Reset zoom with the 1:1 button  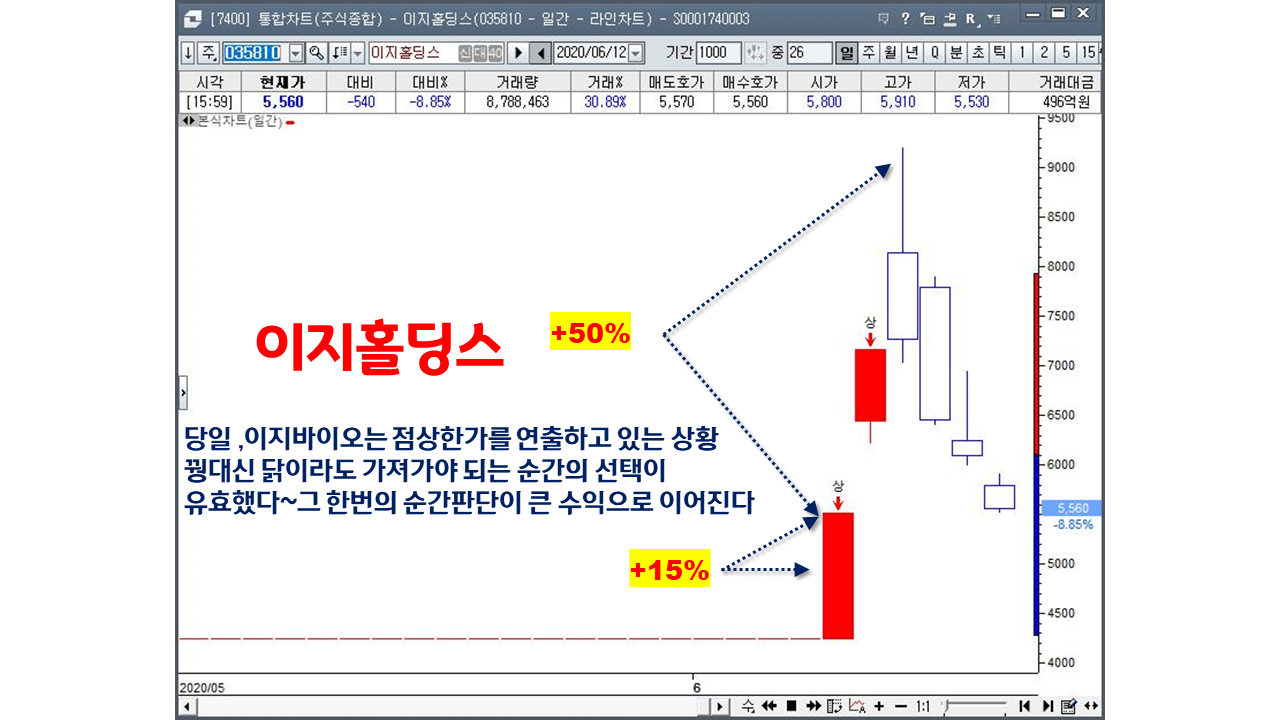point(923,706)
